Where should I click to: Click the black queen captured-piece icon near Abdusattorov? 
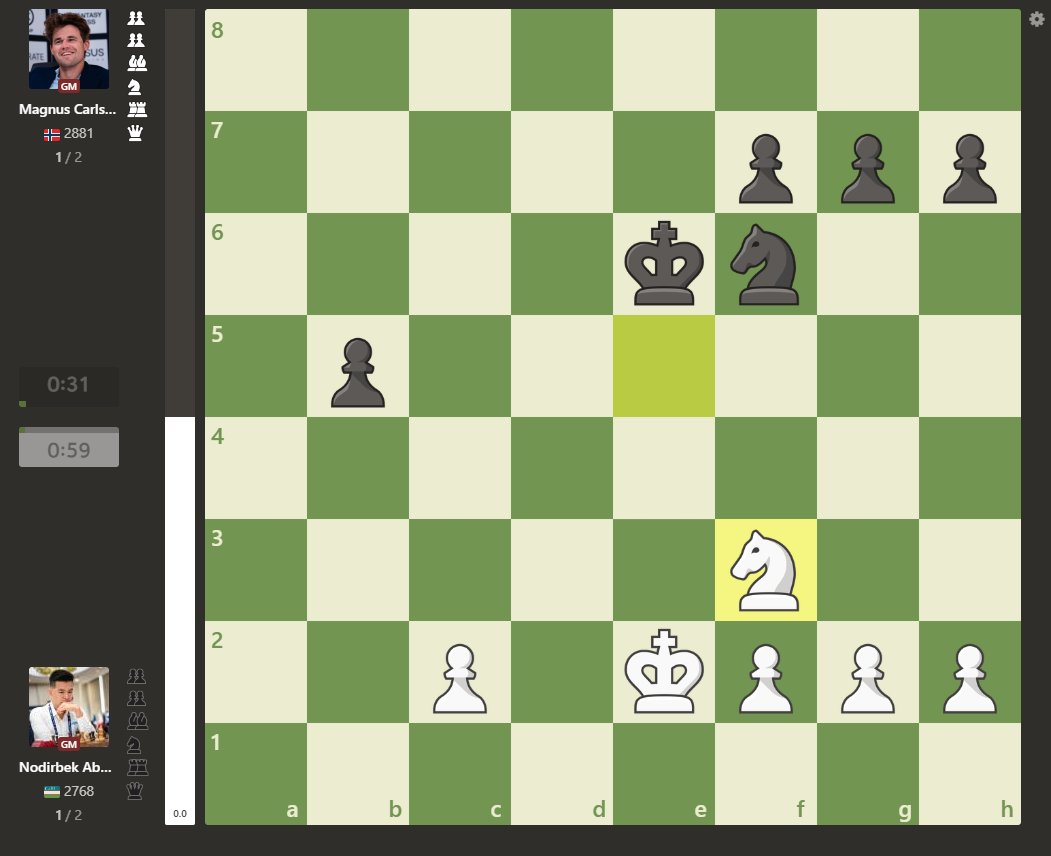click(x=136, y=790)
